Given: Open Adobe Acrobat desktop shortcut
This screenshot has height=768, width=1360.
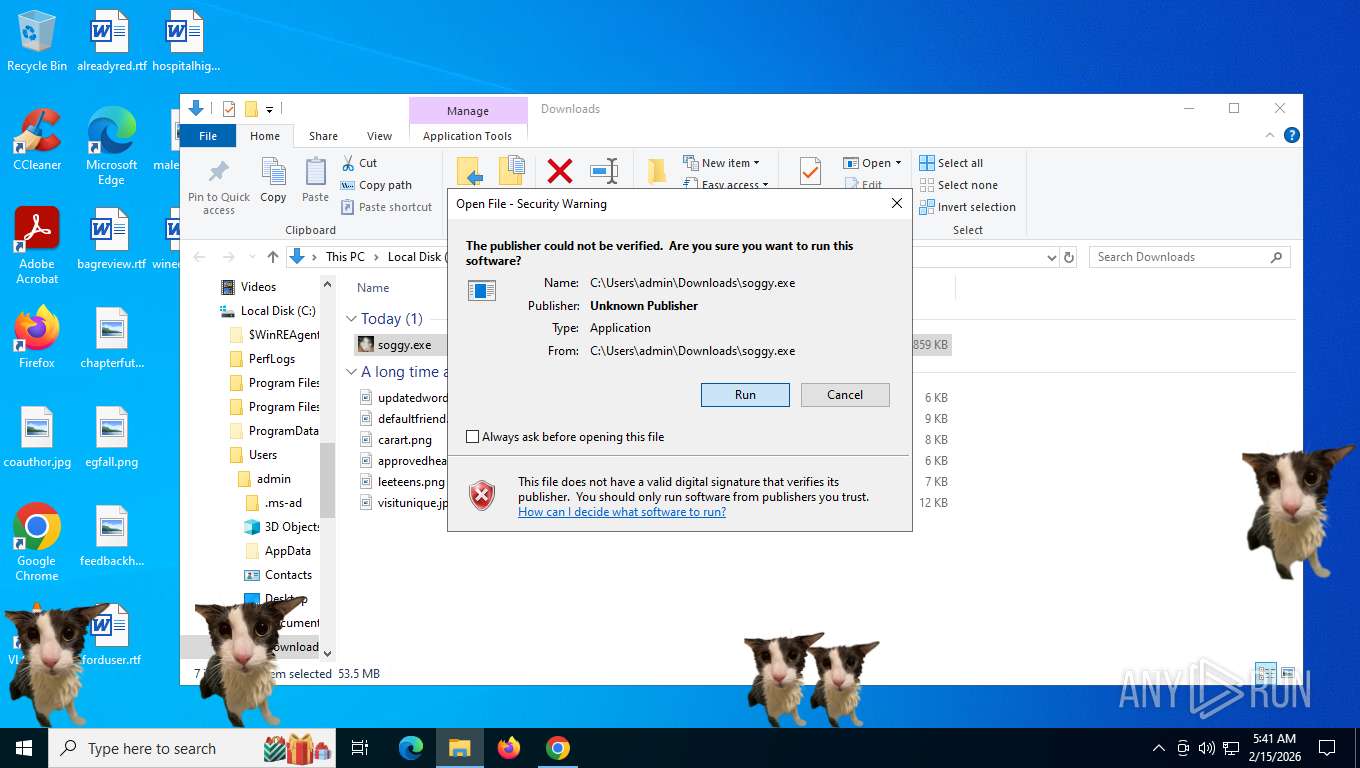Looking at the screenshot, I should pyautogui.click(x=37, y=245).
